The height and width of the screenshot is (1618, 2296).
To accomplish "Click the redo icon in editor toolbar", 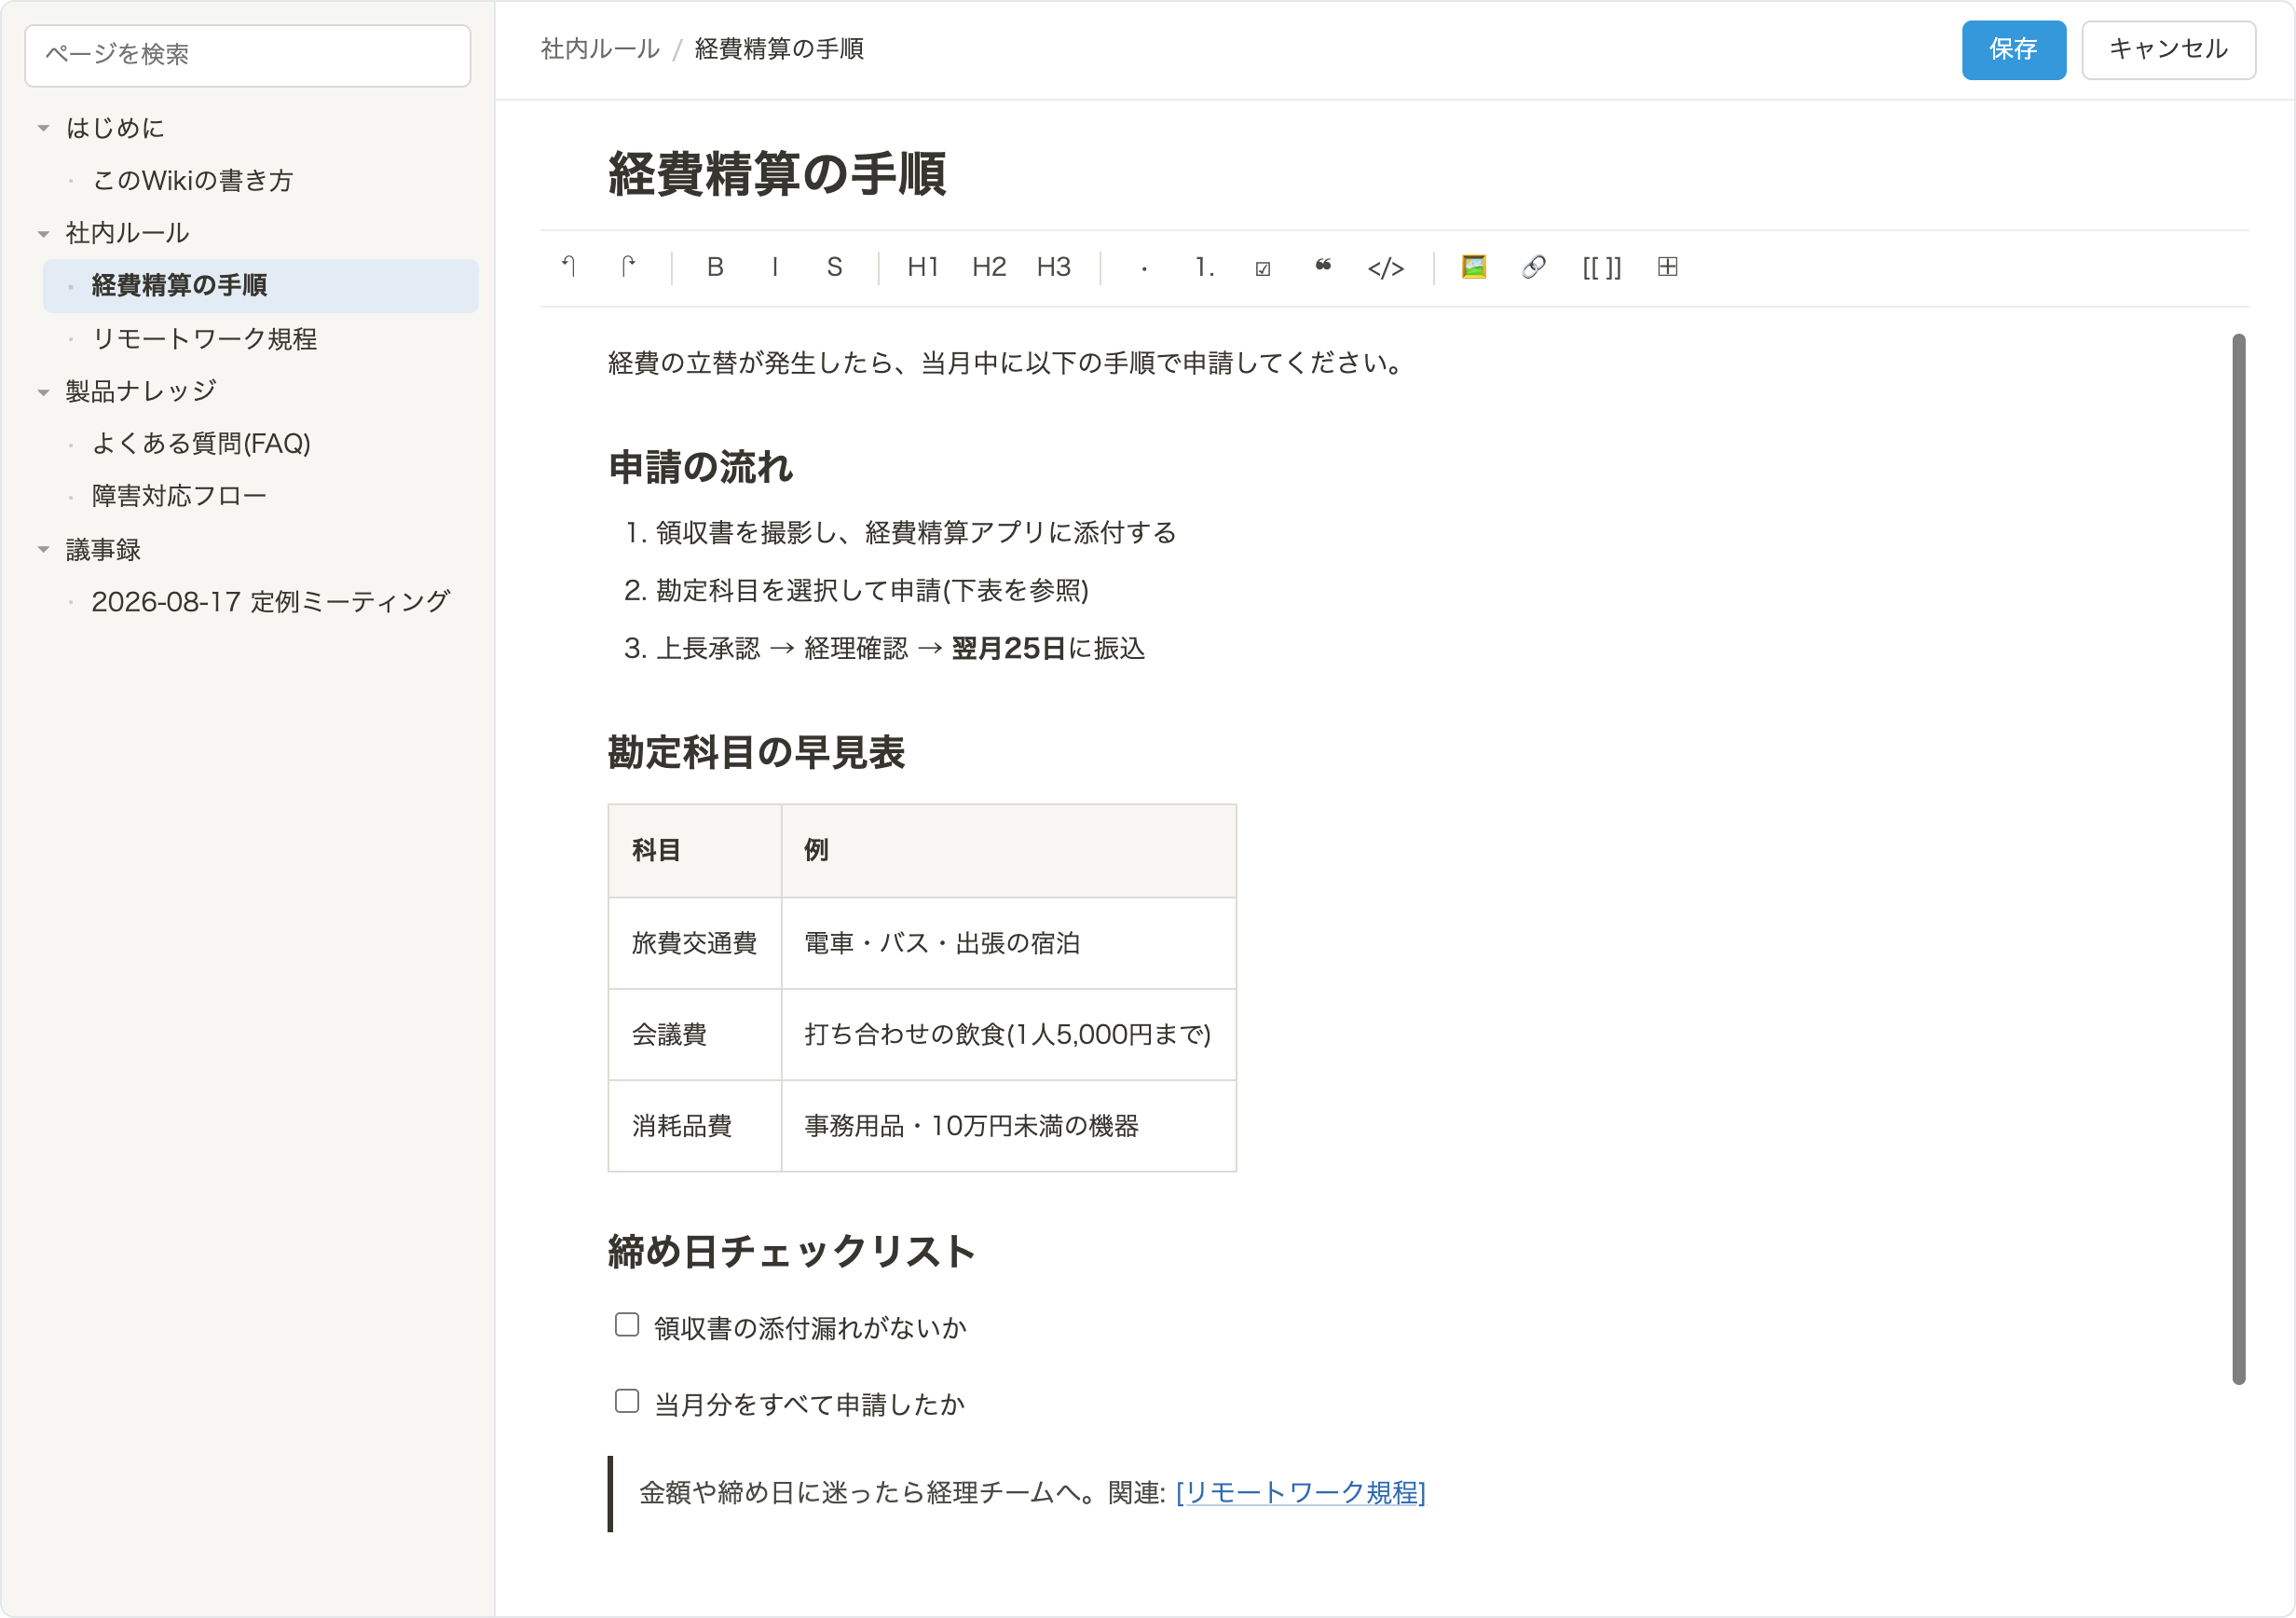I will coord(628,267).
